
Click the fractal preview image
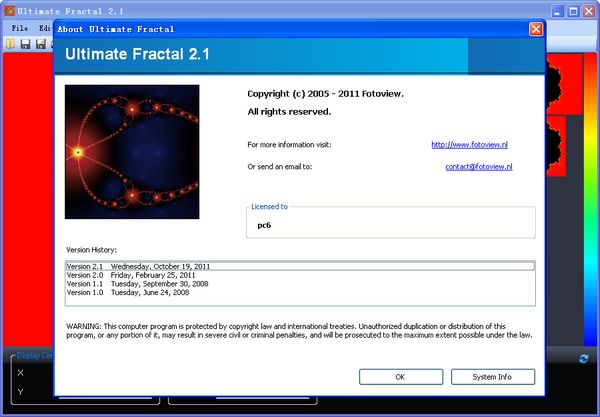point(132,152)
